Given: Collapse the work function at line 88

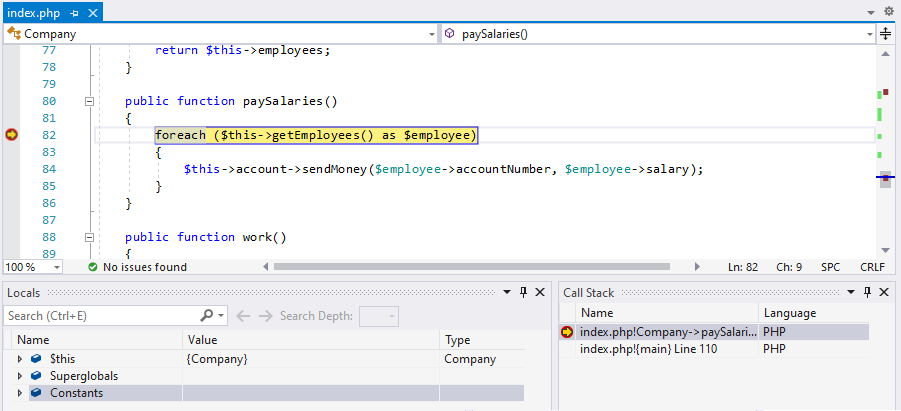Looking at the screenshot, I should [89, 237].
